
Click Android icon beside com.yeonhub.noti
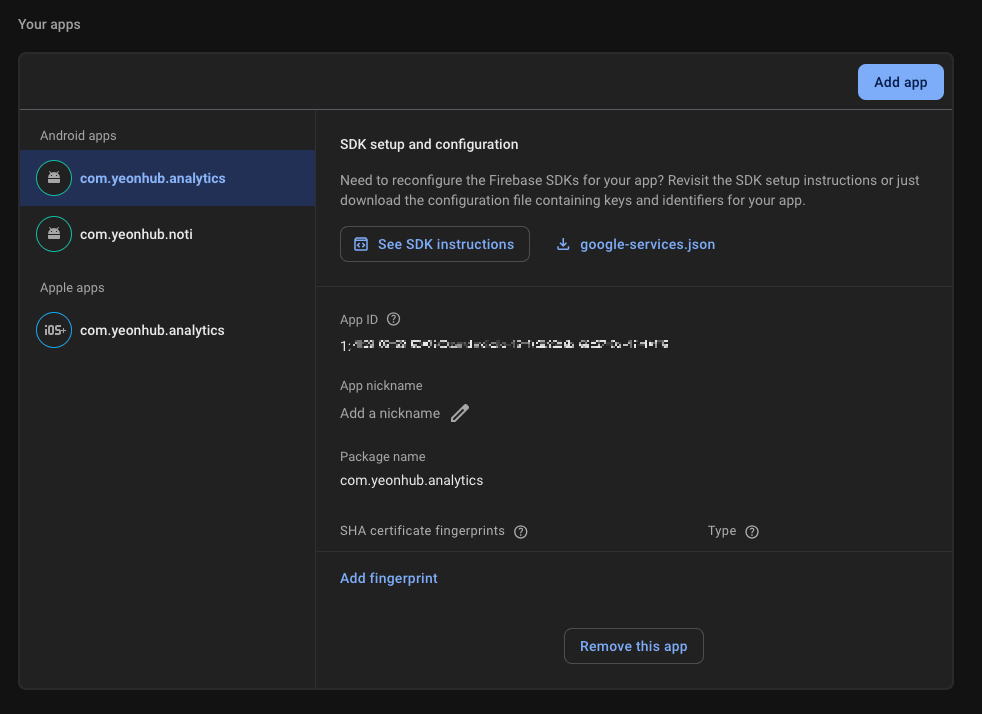(x=54, y=234)
